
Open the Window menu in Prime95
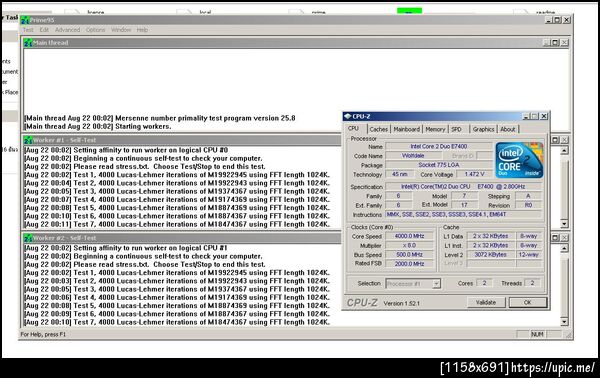[121, 30]
